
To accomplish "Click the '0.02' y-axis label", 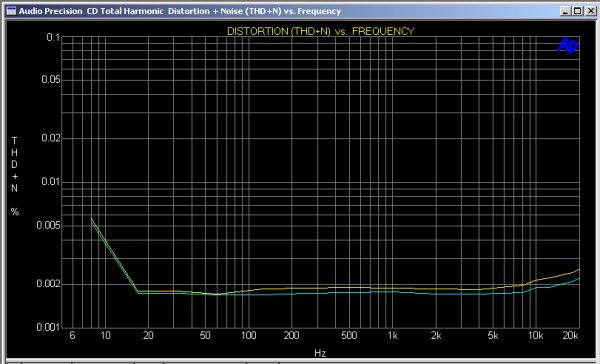I will 51,138.
